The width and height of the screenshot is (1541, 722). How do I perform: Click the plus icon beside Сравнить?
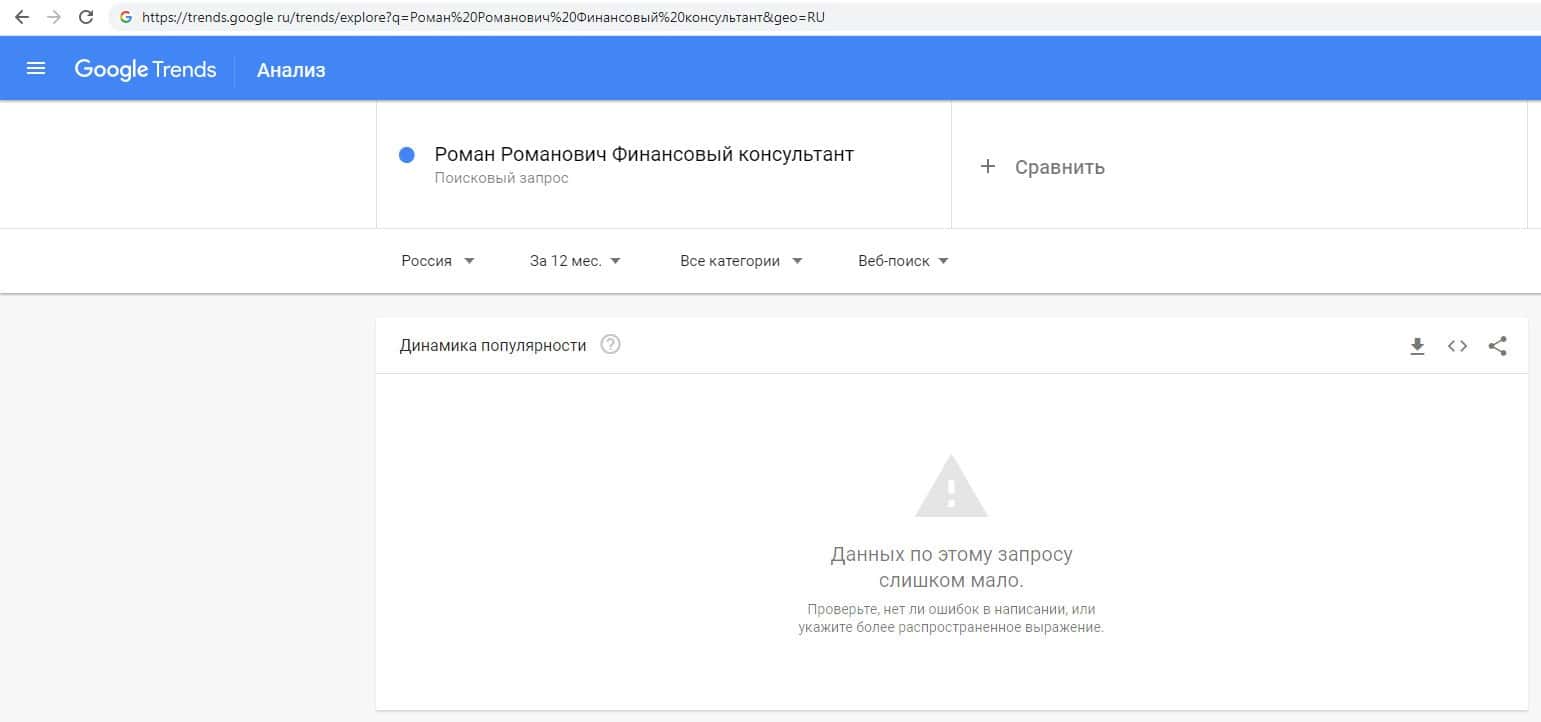click(988, 167)
